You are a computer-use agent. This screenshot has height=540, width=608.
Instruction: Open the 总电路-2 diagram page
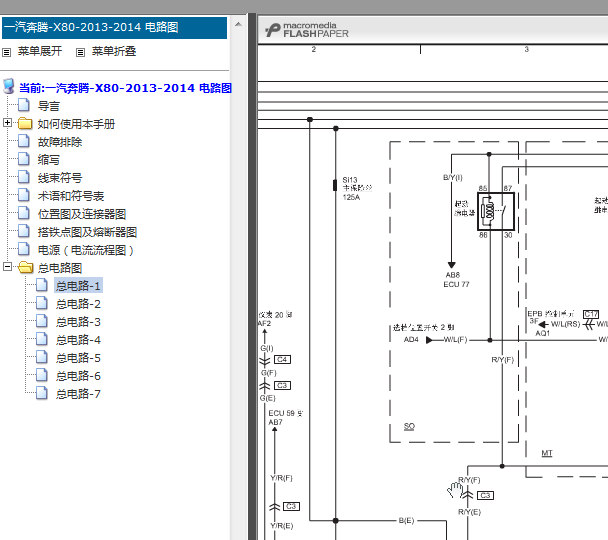point(78,304)
